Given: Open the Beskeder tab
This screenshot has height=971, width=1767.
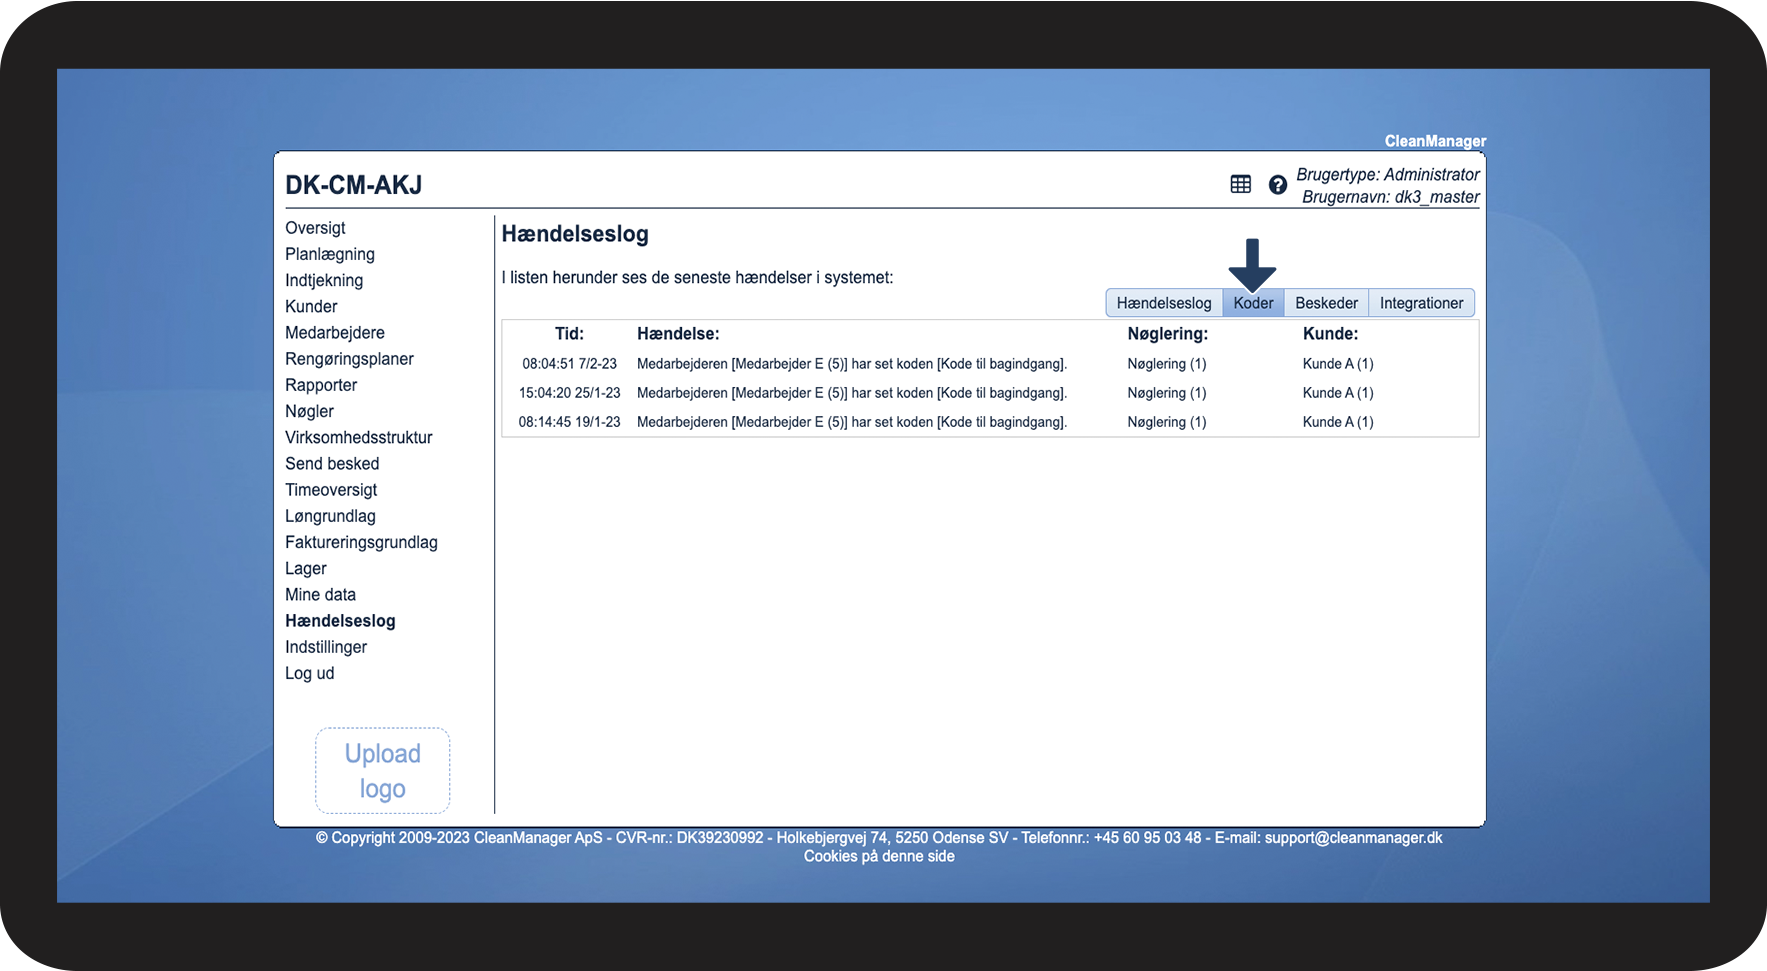Looking at the screenshot, I should (1326, 303).
